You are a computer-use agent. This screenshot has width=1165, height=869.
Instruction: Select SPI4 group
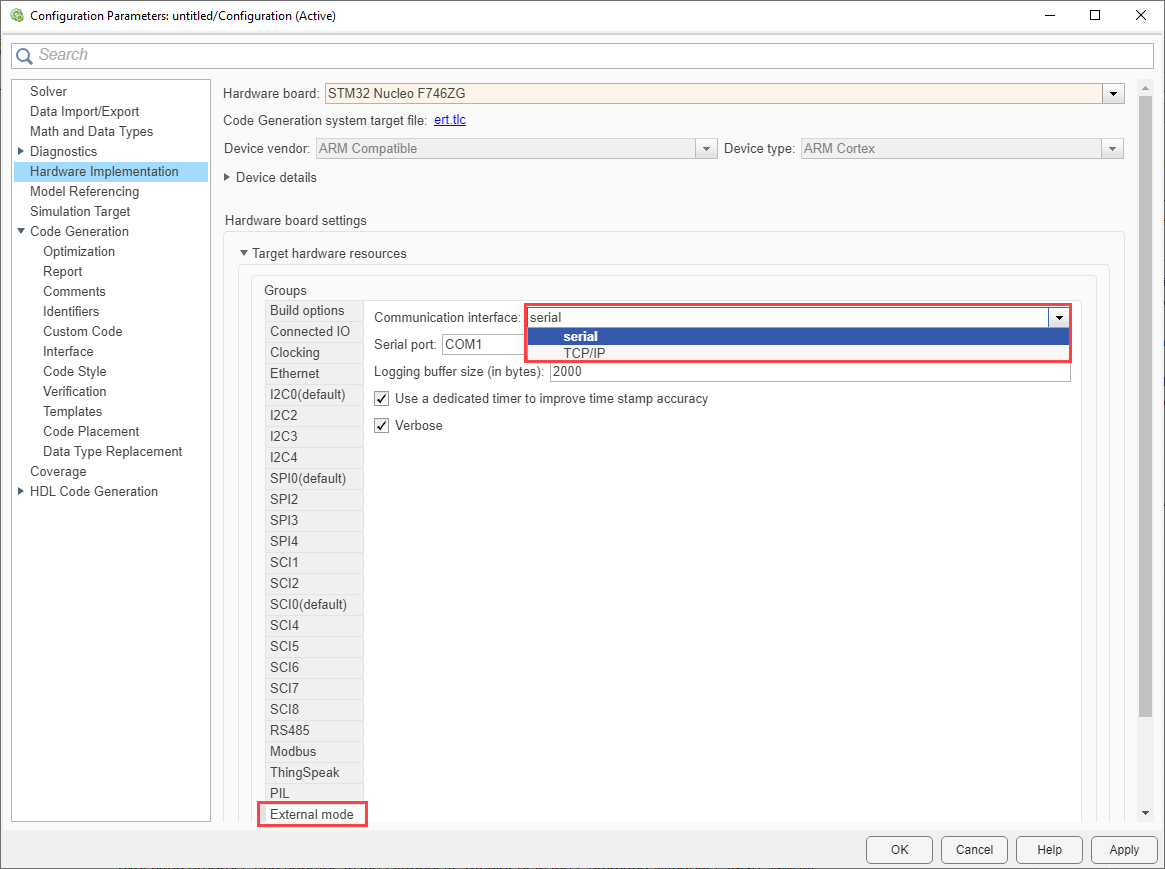(x=314, y=541)
